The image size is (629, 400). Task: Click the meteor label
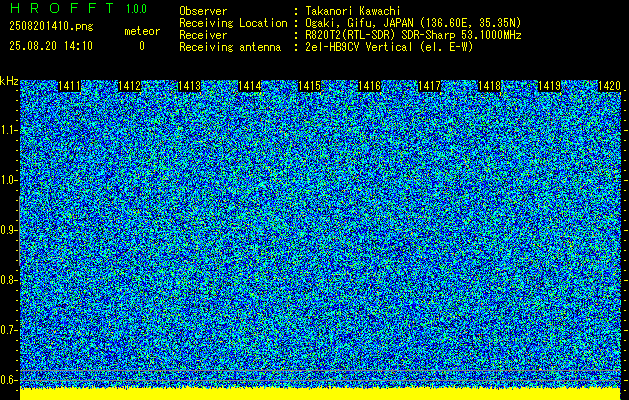coord(142,31)
